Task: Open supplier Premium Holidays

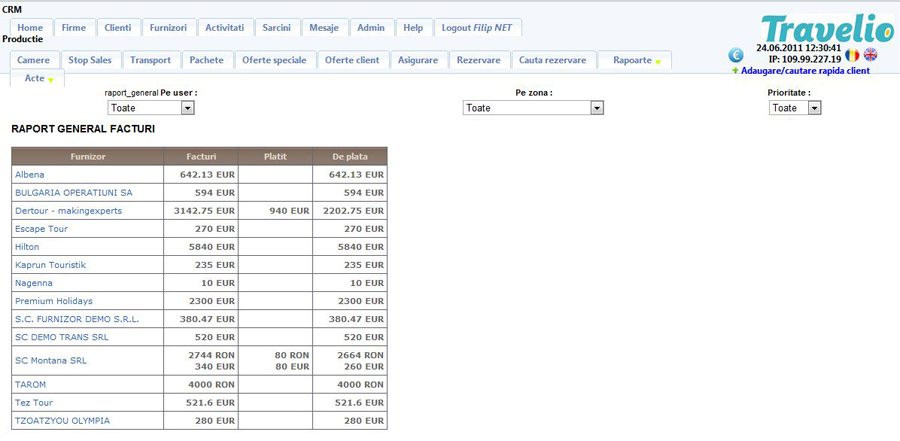Action: (x=54, y=301)
